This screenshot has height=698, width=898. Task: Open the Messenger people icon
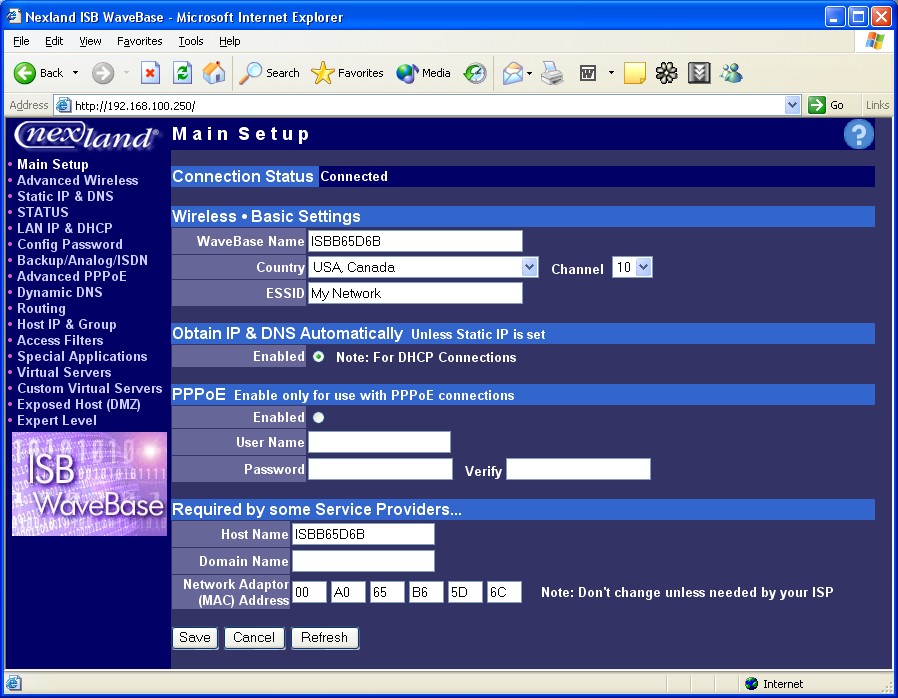tap(731, 73)
